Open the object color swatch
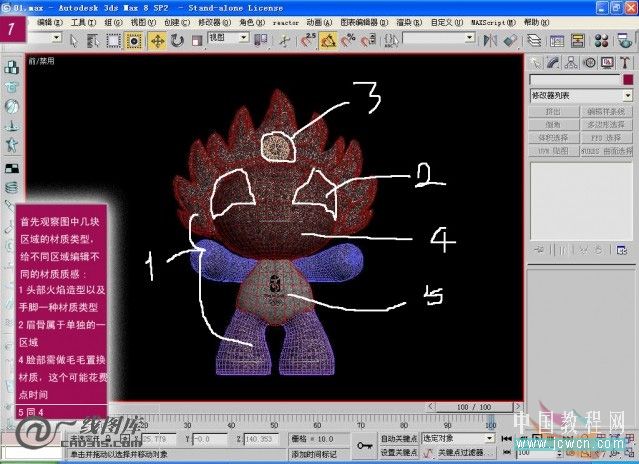This screenshot has width=639, height=464. (628, 79)
